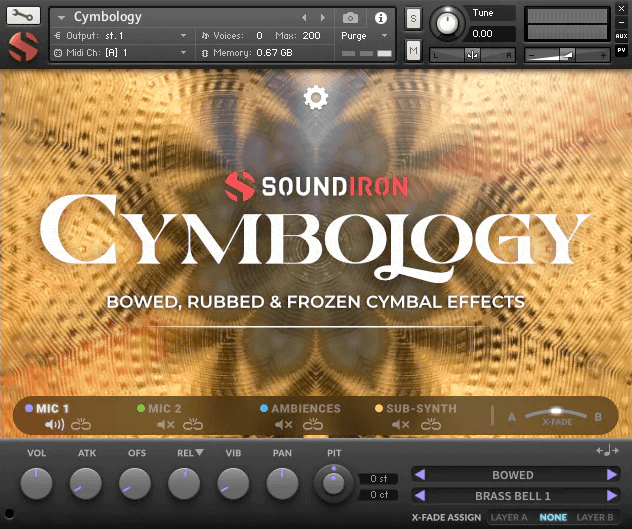Screen dimensions: 632x529
Task: Toggle the MIC 2 green enable dot
Action: (x=141, y=408)
